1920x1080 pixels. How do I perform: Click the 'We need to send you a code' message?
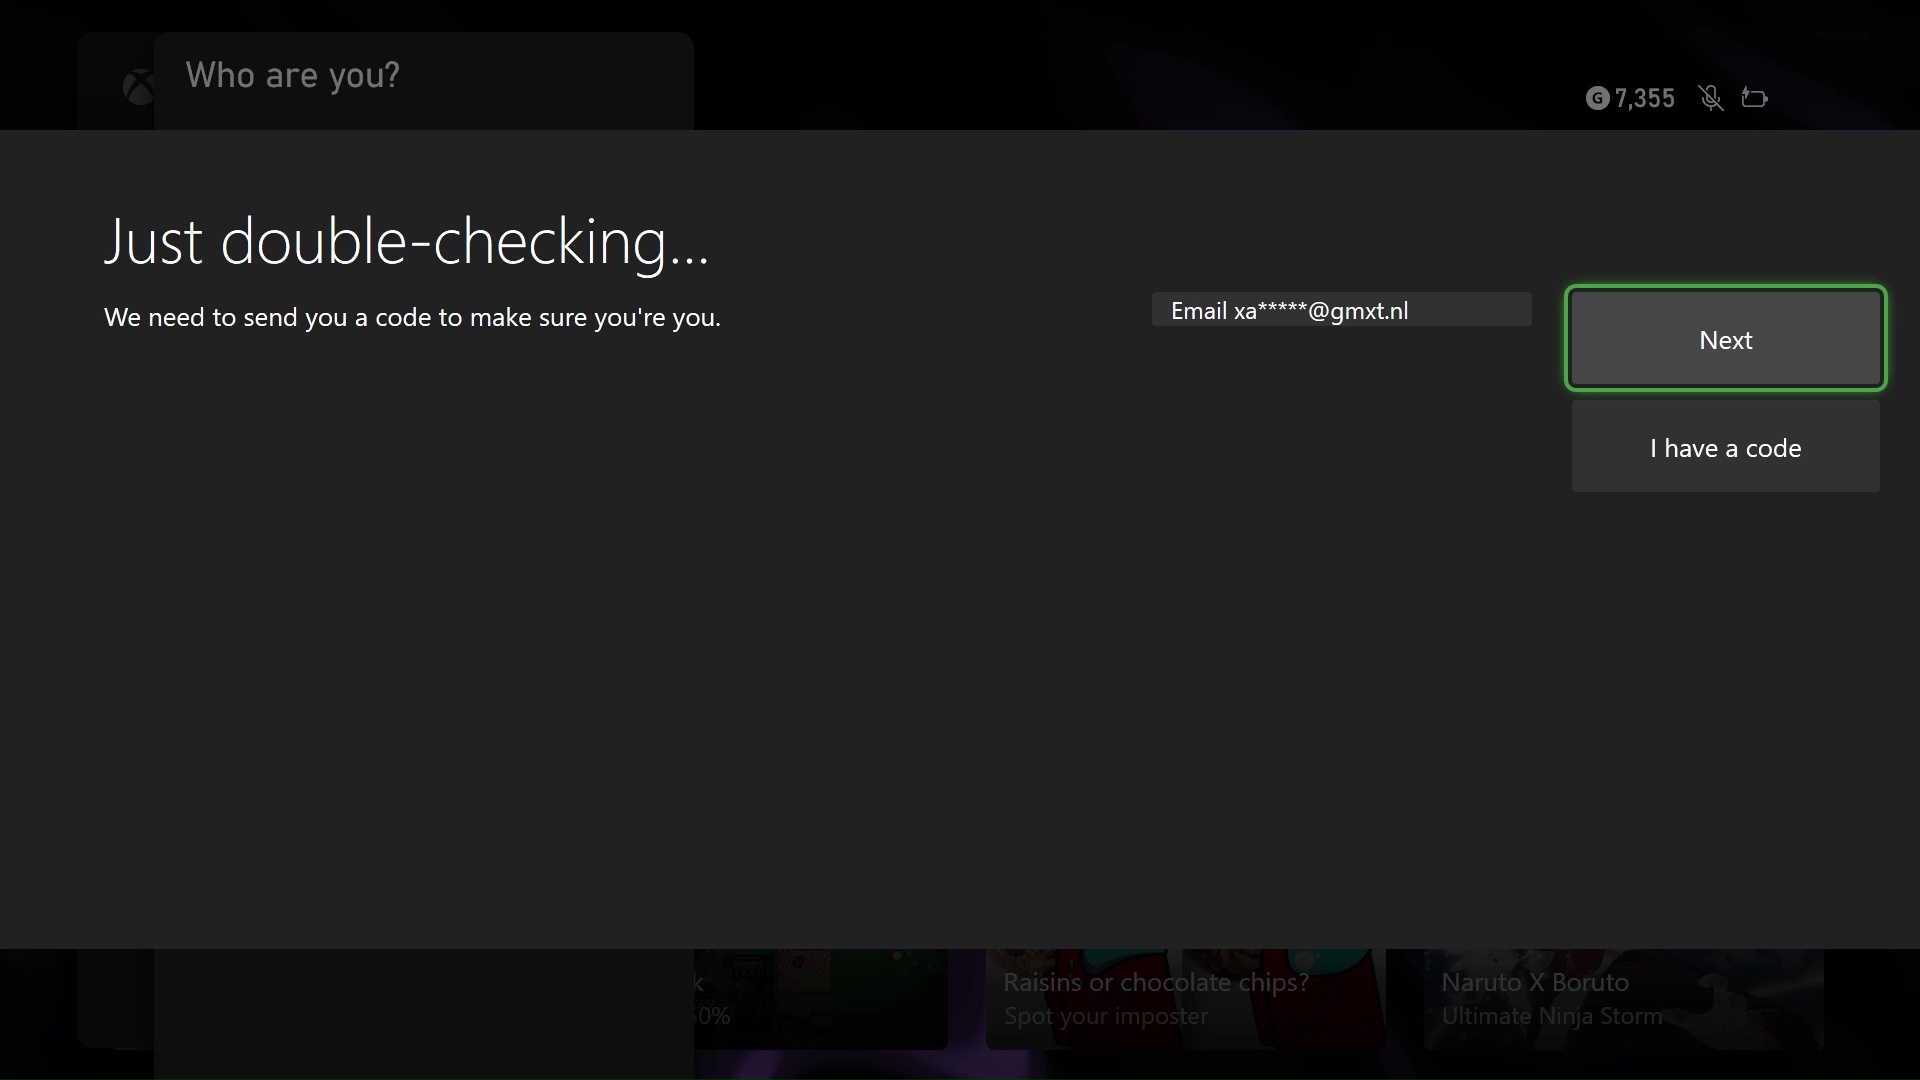[x=412, y=317]
